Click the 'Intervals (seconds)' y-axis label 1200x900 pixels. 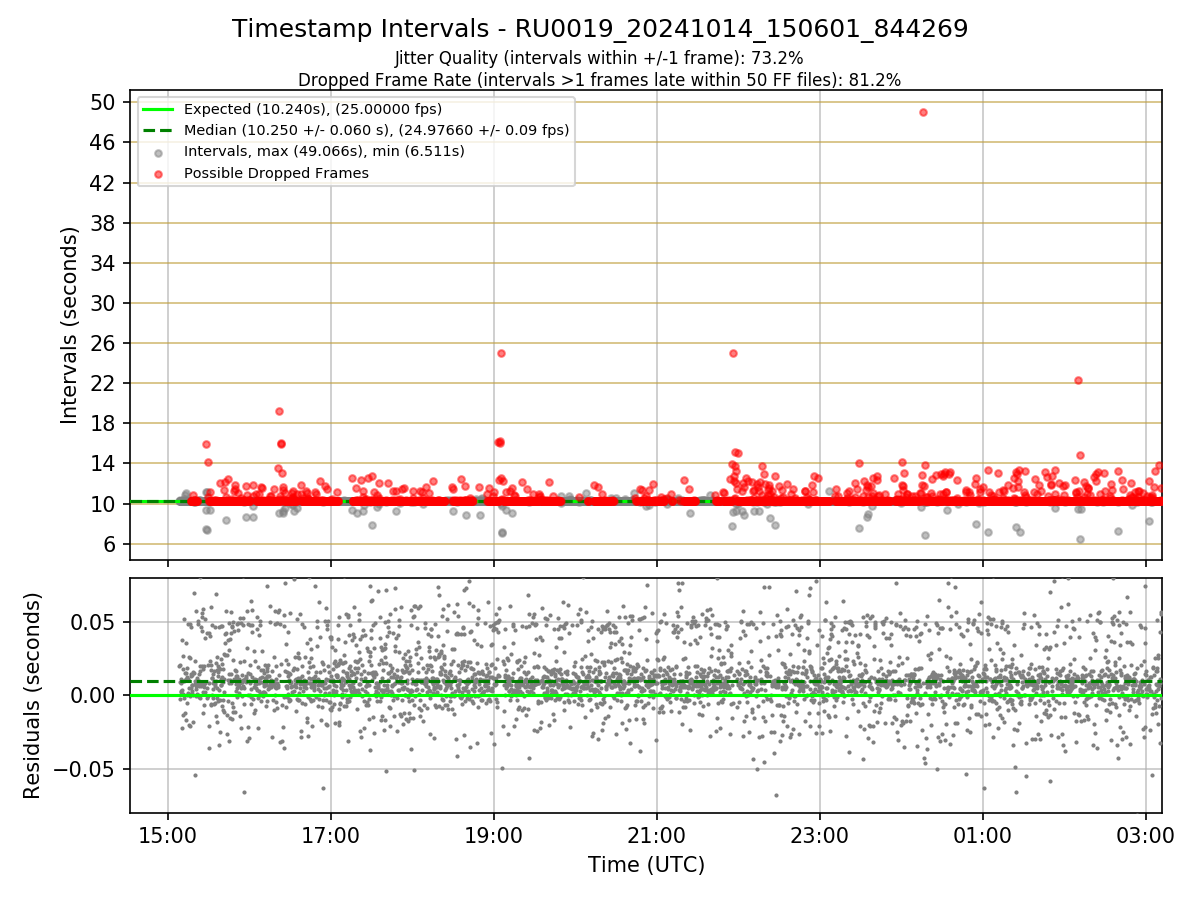click(70, 325)
